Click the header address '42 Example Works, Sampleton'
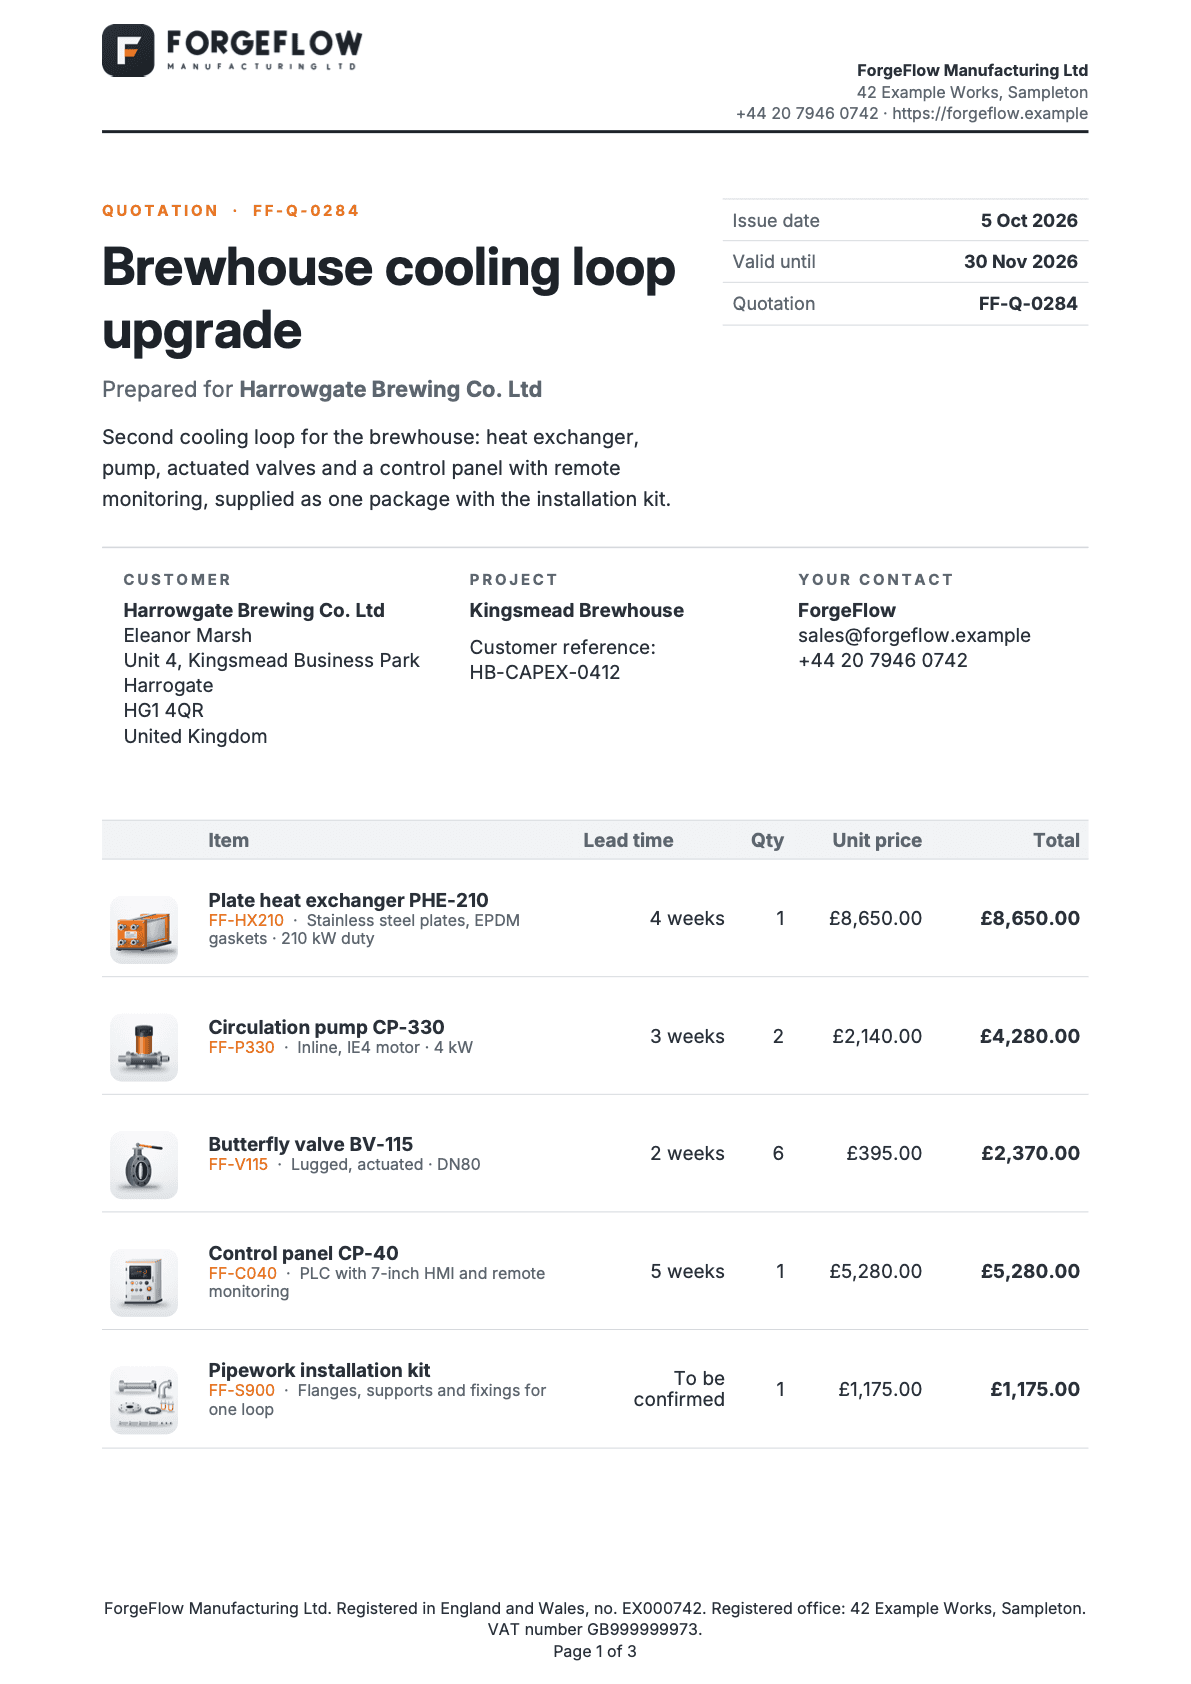Image resolution: width=1191 pixels, height=1684 pixels. (x=972, y=92)
